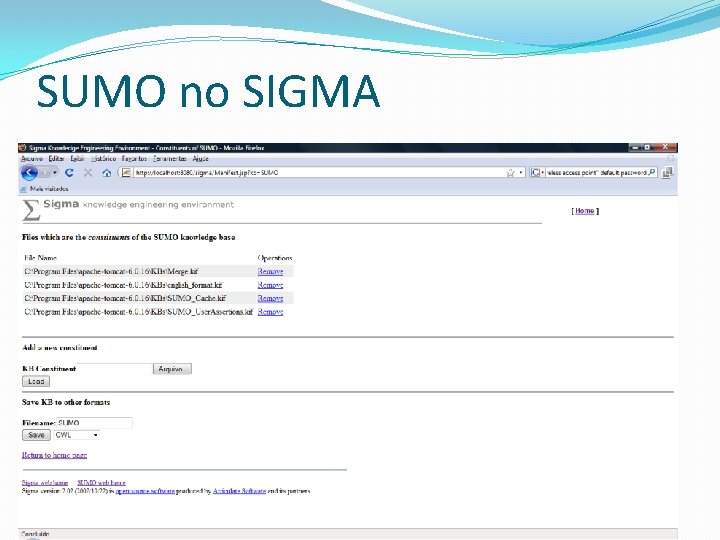The height and width of the screenshot is (540, 720).
Task: Open the back/forward history dropdown arrow
Action: pyautogui.click(x=55, y=173)
